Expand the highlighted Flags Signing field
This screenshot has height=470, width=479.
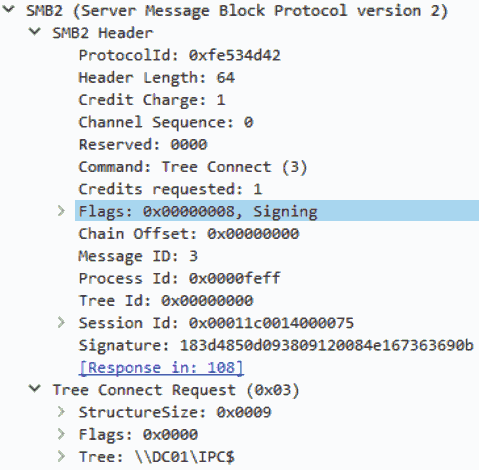pos(61,211)
